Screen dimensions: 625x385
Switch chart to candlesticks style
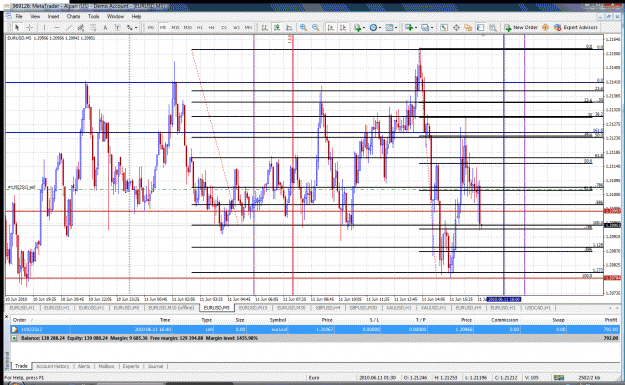click(277, 28)
